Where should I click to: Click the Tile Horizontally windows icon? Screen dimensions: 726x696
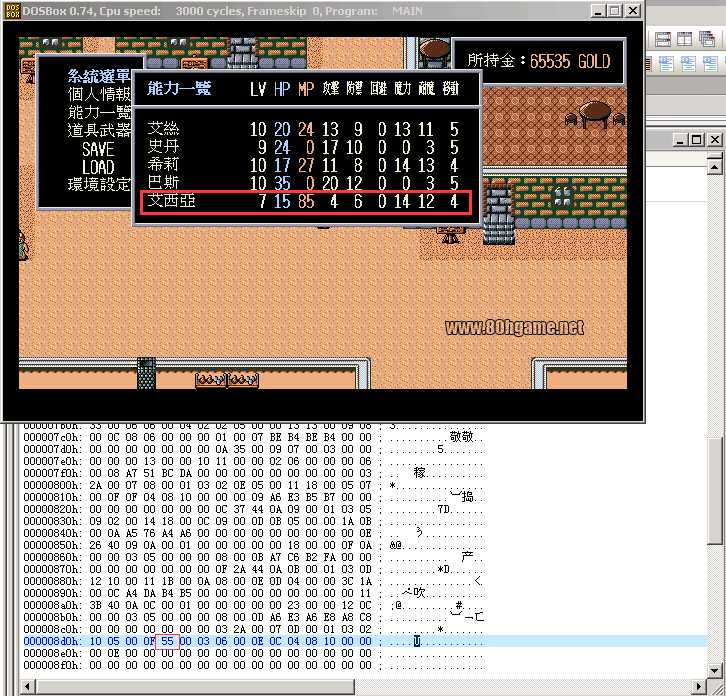tap(663, 39)
